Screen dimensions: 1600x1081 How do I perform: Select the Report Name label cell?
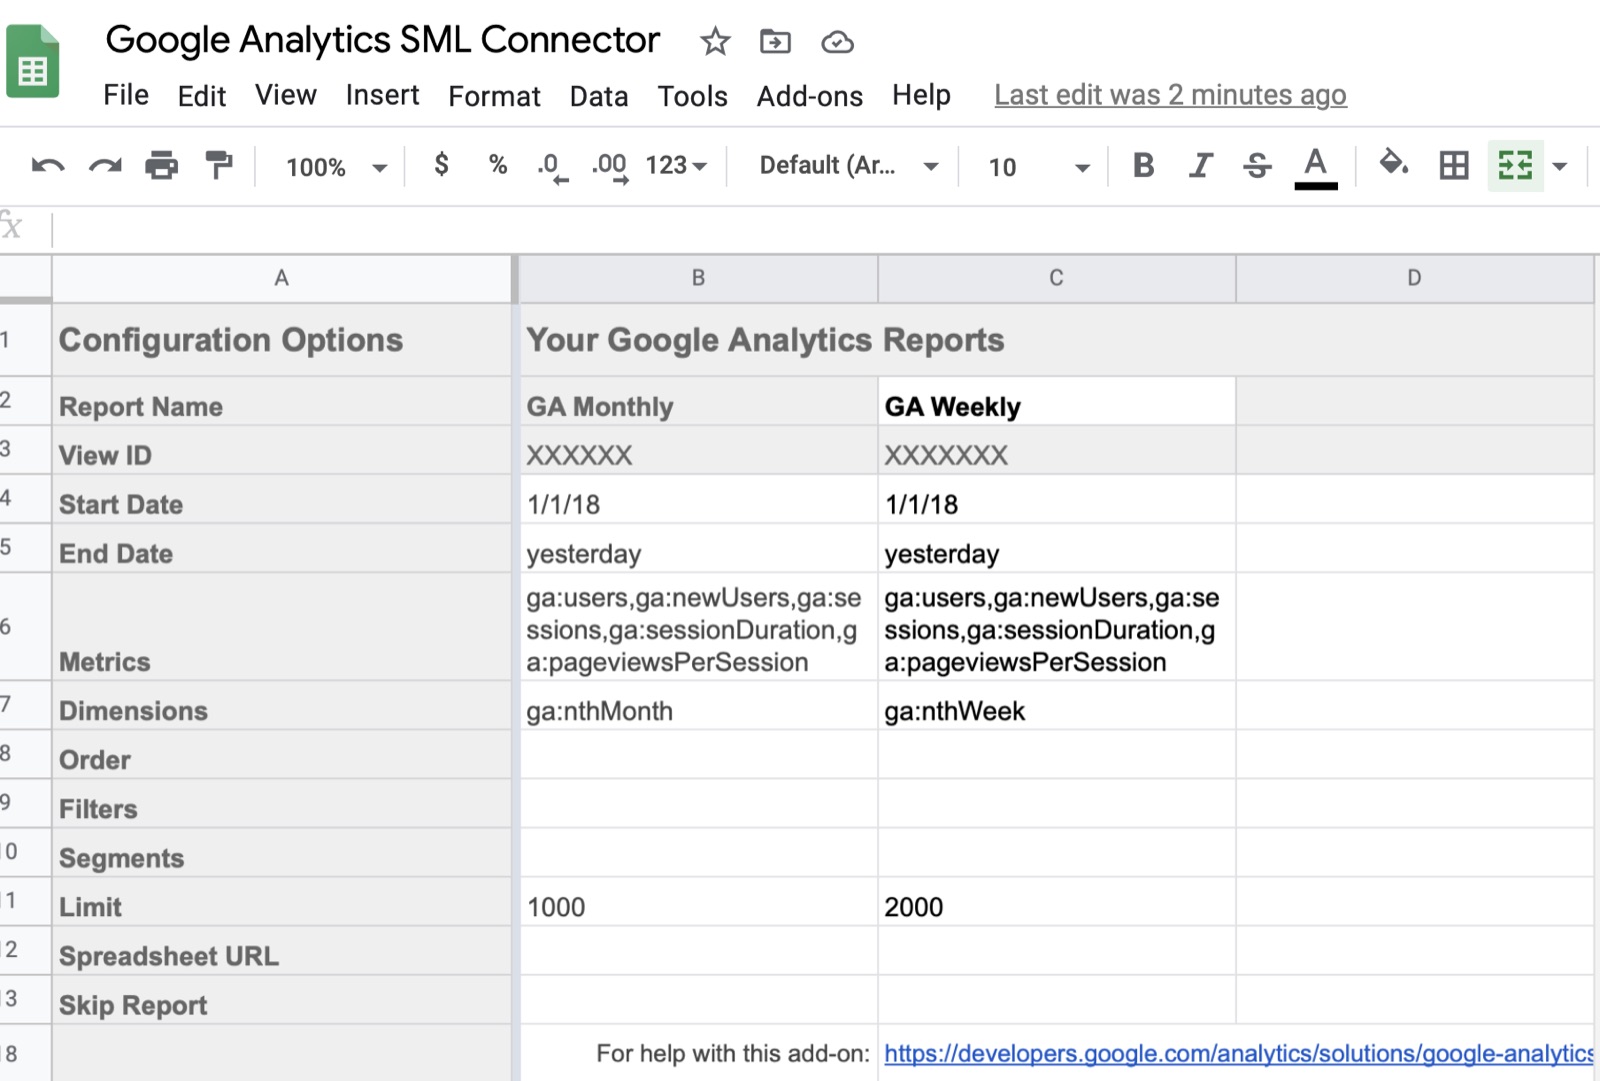pos(282,402)
